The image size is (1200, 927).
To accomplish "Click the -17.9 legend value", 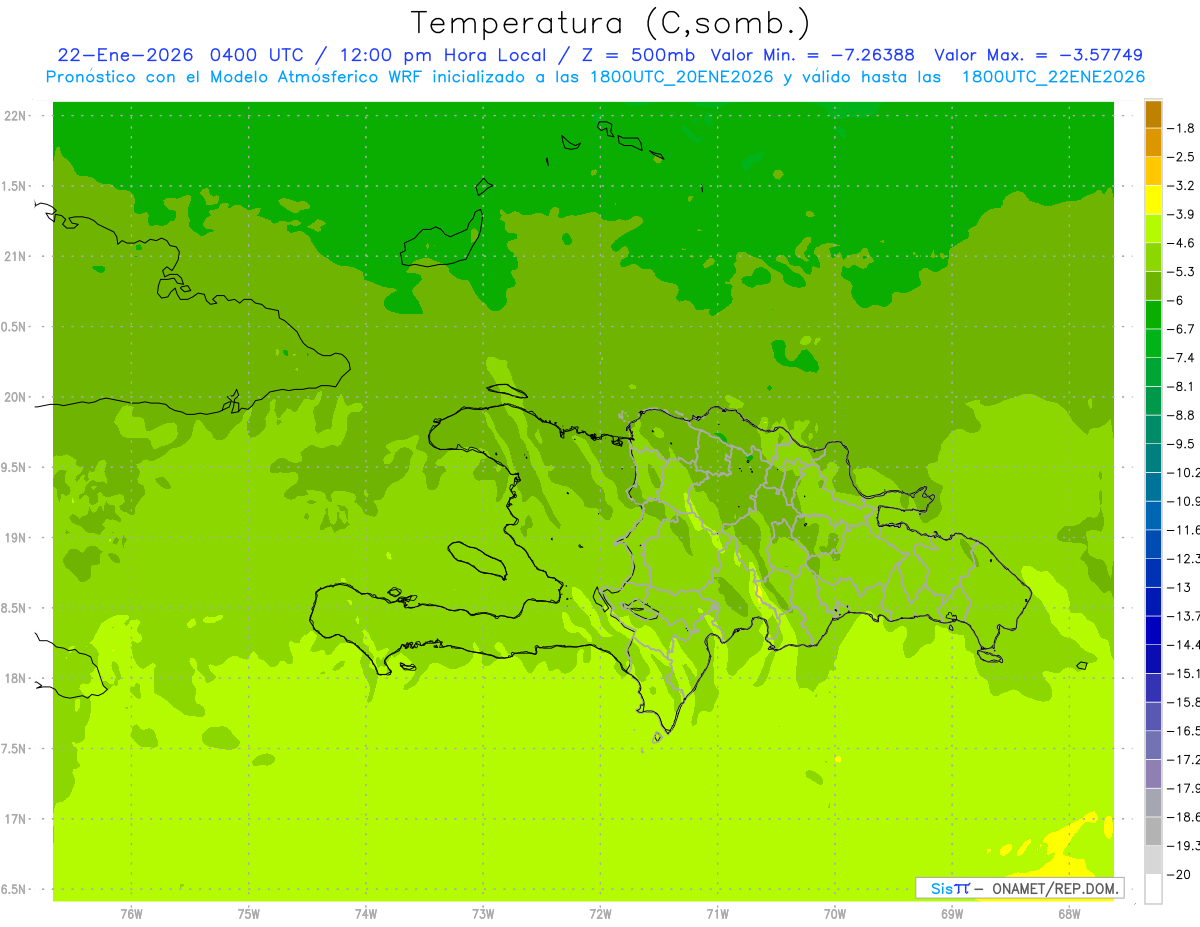I will click(1183, 788).
